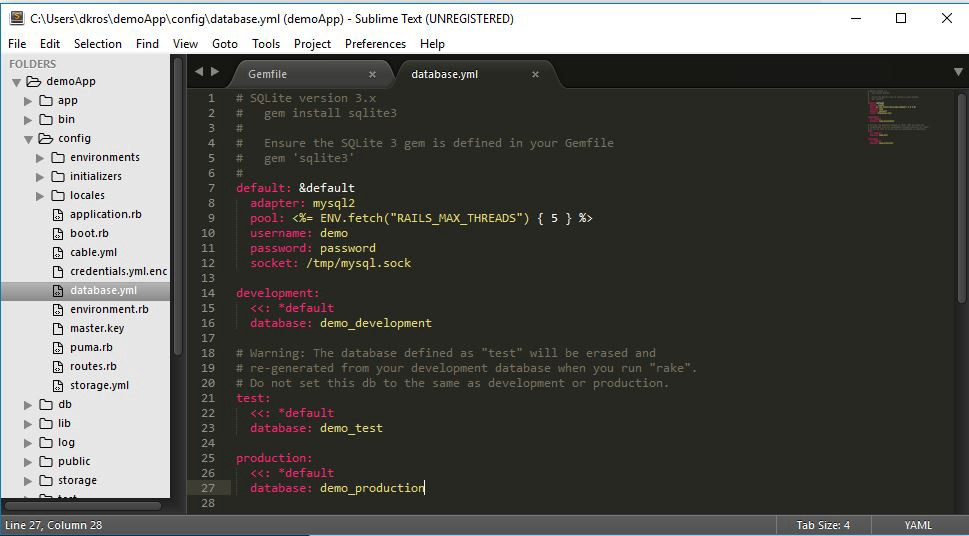969x536 pixels.
Task: Open the tab list dropdown arrow
Action: 958,72
